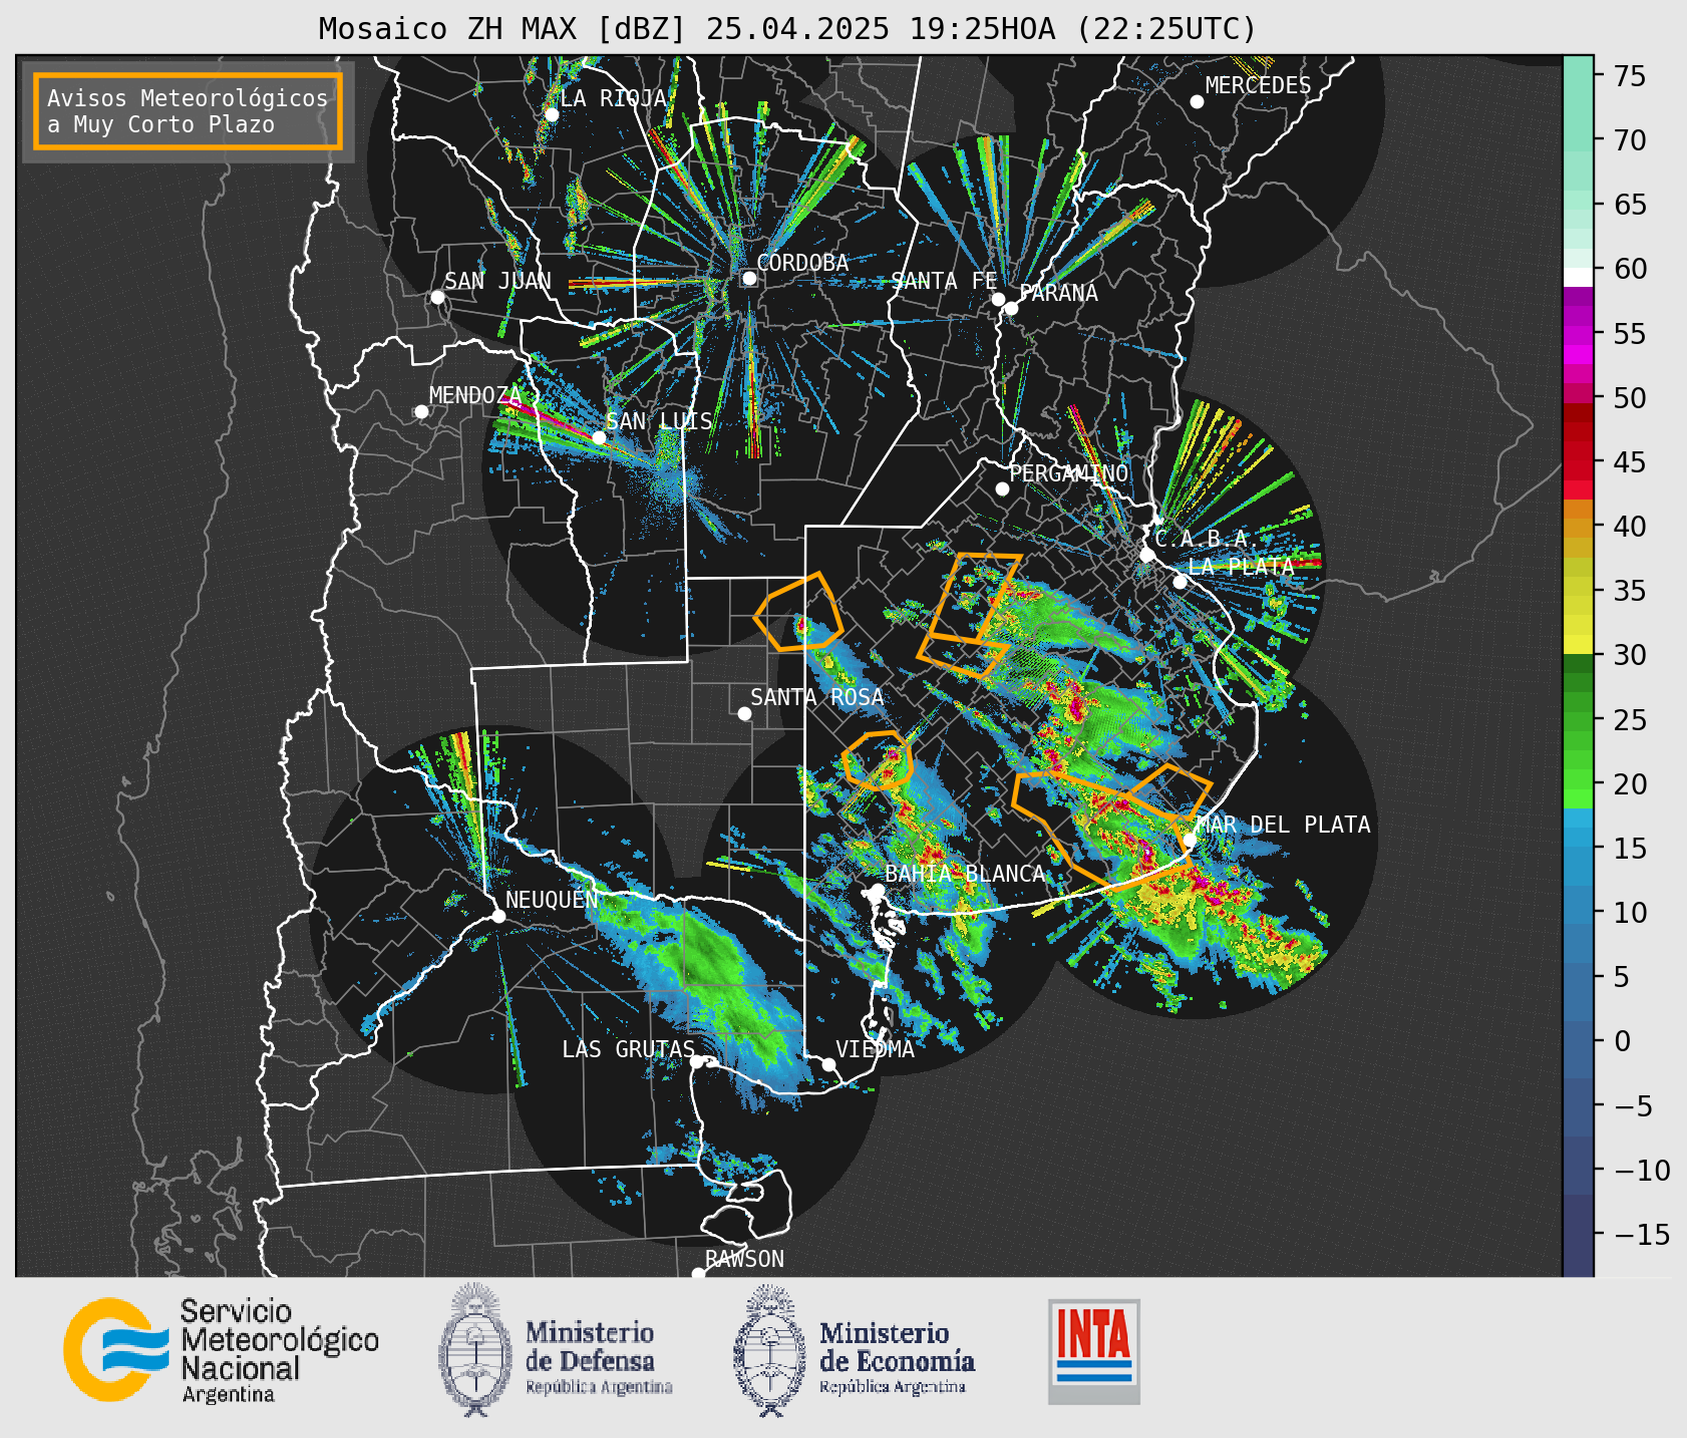Click the PARANA city marker
The height and width of the screenshot is (1438, 1687).
tap(1011, 308)
